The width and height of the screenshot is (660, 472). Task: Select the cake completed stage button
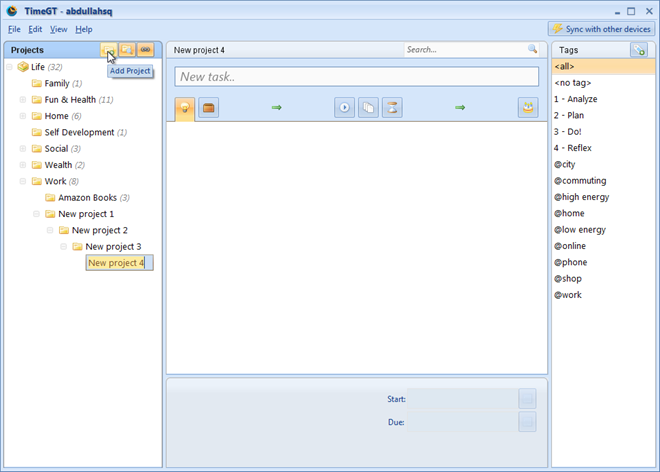pos(528,108)
